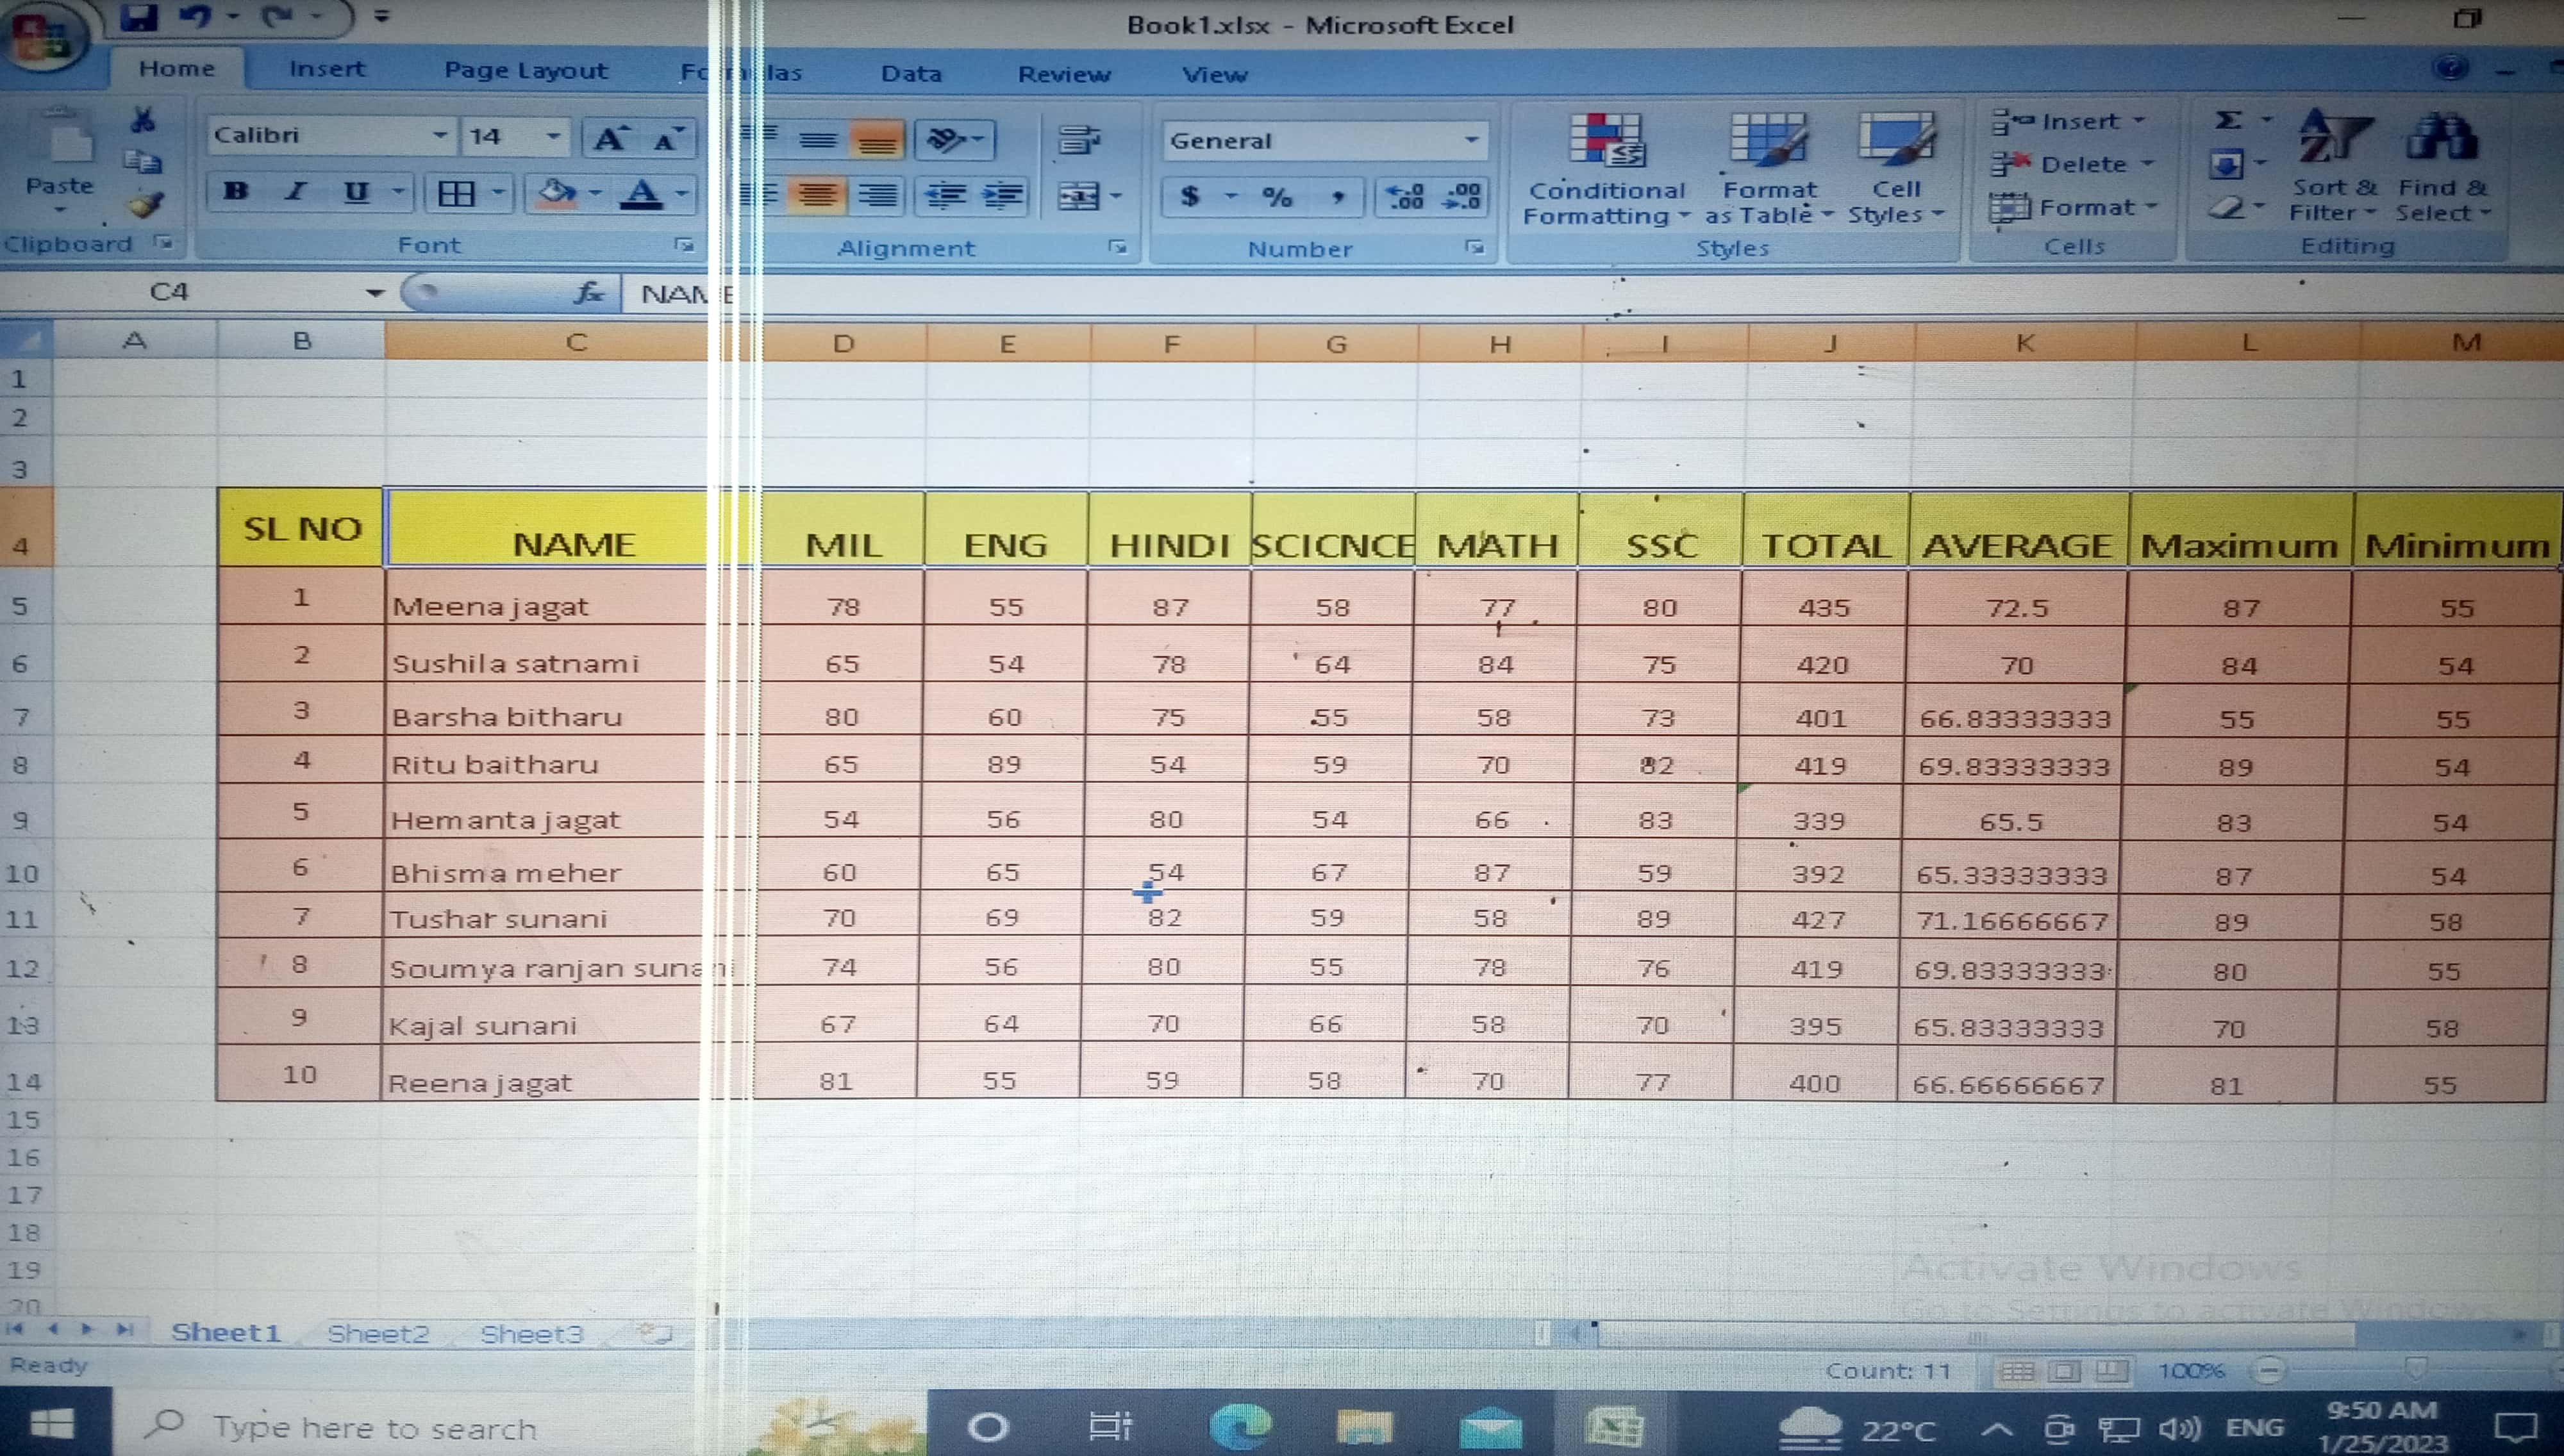This screenshot has width=2564, height=1456.
Task: Switch to the Page Layout tab
Action: [x=525, y=70]
